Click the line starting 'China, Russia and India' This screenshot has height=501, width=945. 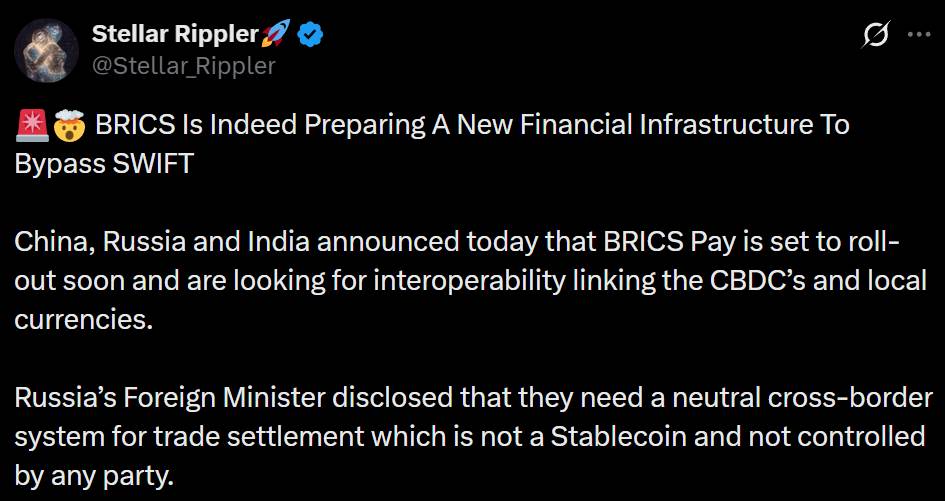(458, 242)
